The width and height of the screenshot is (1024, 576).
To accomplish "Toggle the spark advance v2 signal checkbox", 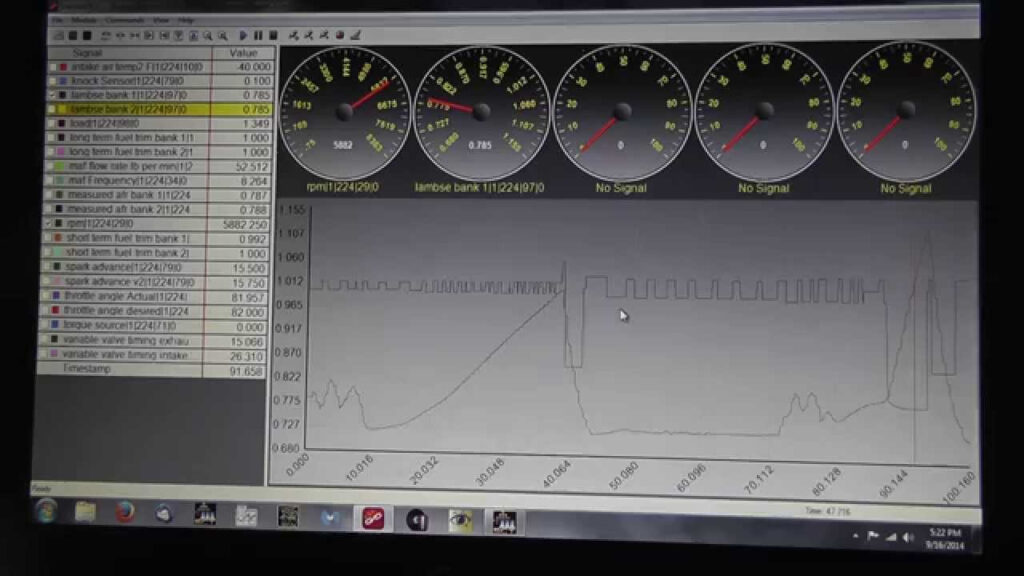I will click(46, 281).
